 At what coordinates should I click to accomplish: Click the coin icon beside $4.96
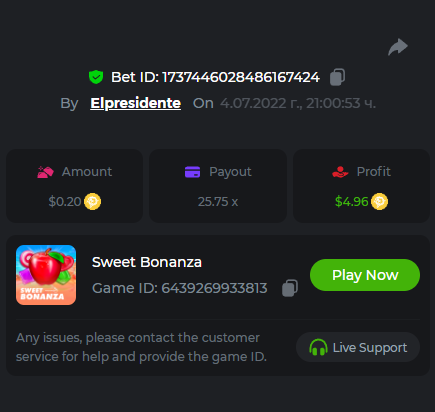point(379,202)
